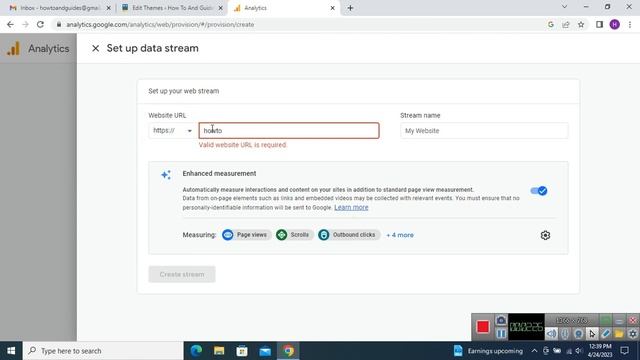
Task: Bookmark this page with star icon
Action: point(581,24)
